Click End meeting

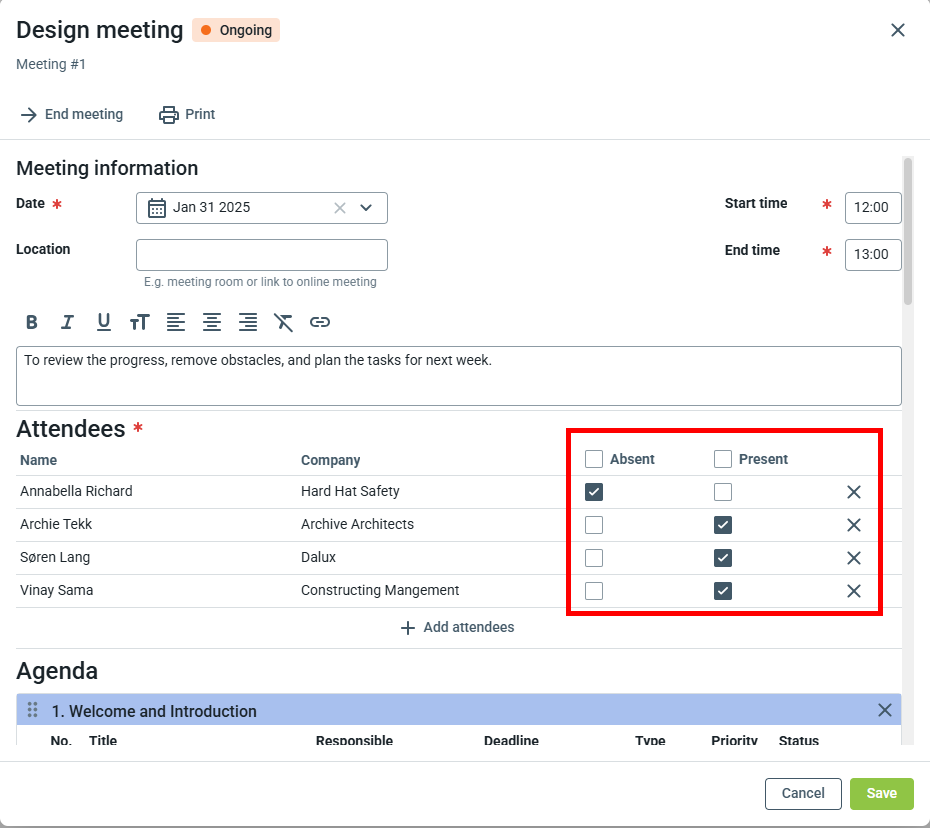point(72,115)
